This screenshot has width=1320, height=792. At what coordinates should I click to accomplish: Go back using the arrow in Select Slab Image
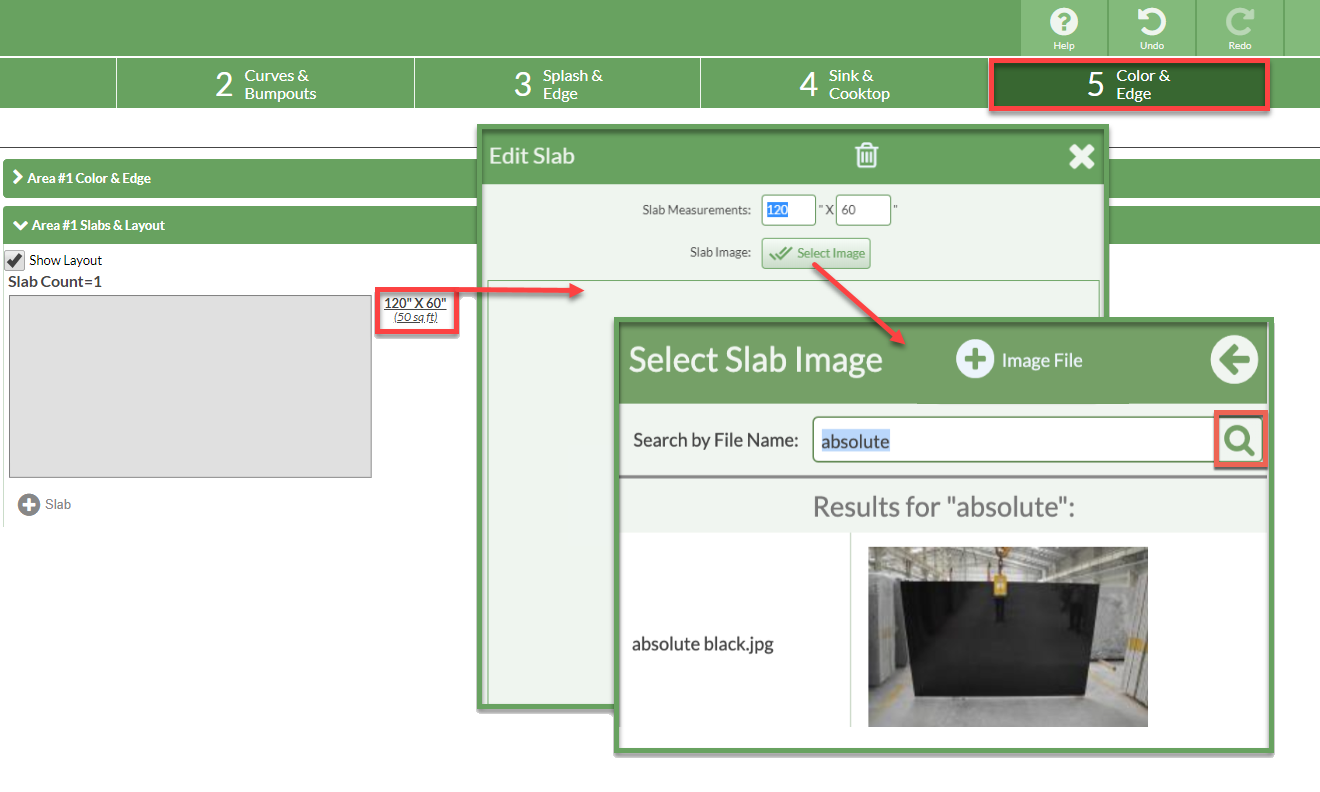coord(1233,359)
